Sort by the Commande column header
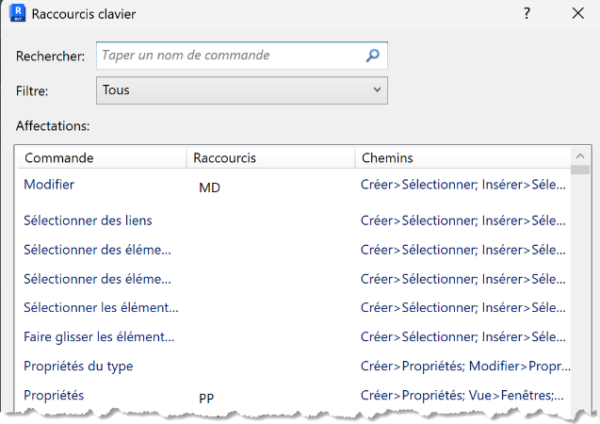 102,158
